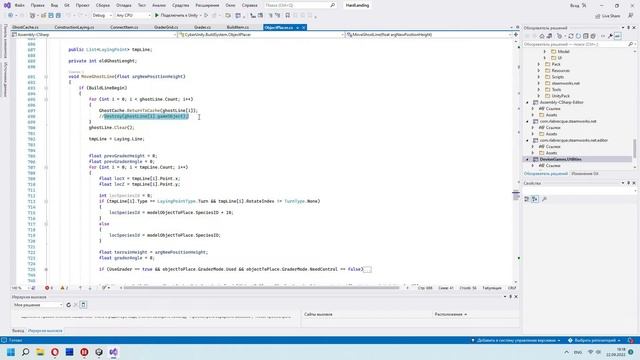Expand the Resources folder
The width and height of the screenshot is (640, 360).
point(539,71)
